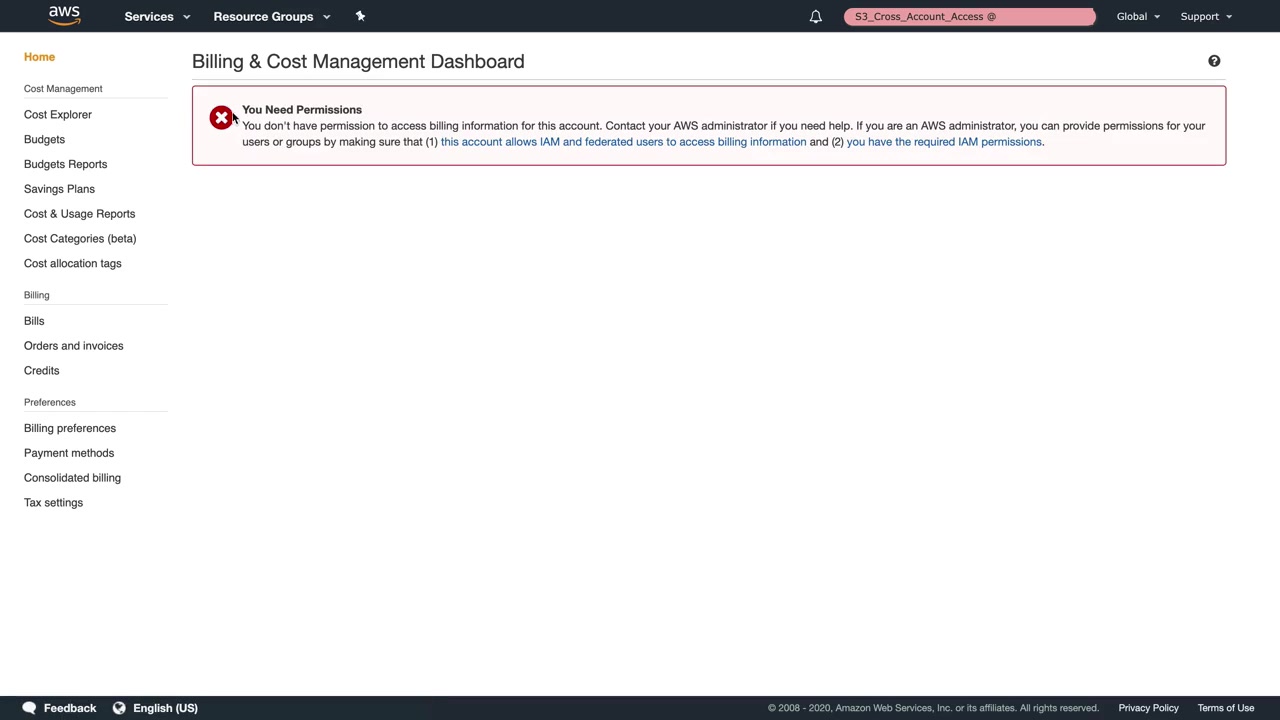This screenshot has width=1280, height=720.
Task: Open Tax settings
Action: (53, 503)
